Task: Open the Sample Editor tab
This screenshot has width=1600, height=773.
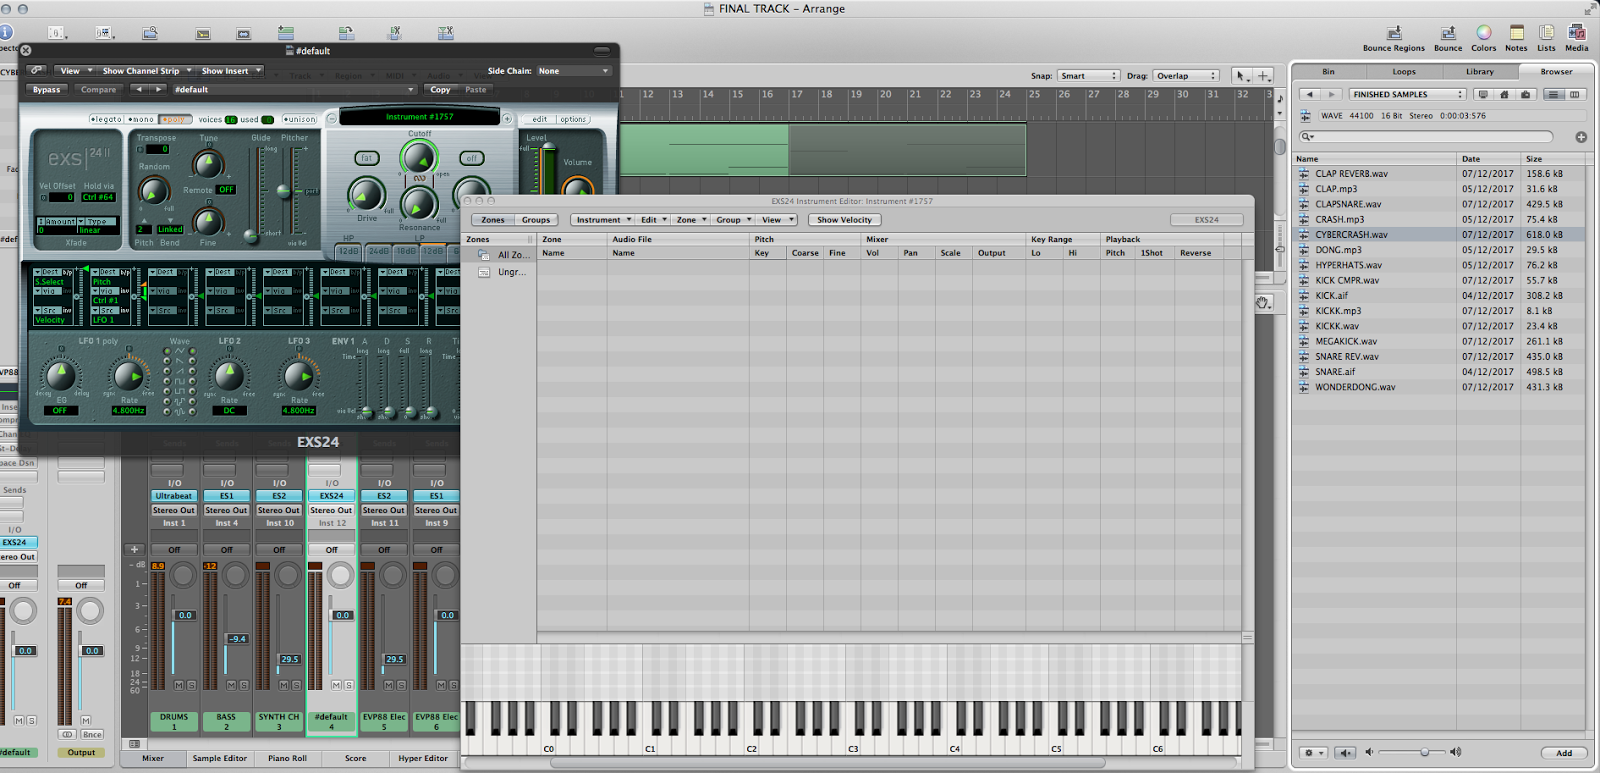Action: click(220, 758)
